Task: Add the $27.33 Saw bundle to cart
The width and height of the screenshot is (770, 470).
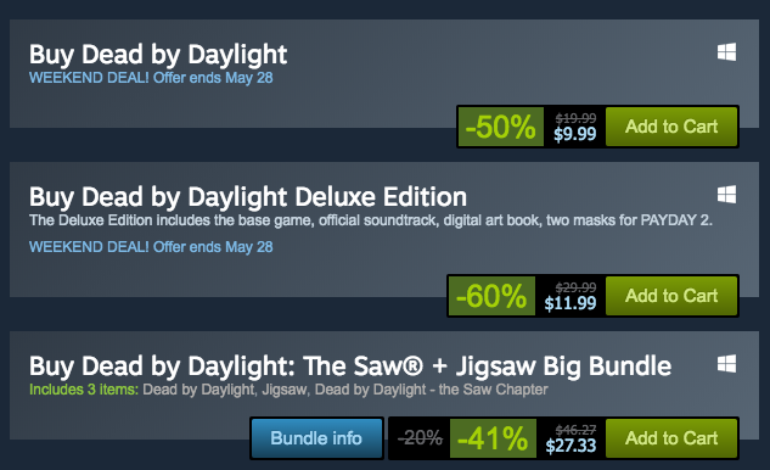Action: click(671, 439)
